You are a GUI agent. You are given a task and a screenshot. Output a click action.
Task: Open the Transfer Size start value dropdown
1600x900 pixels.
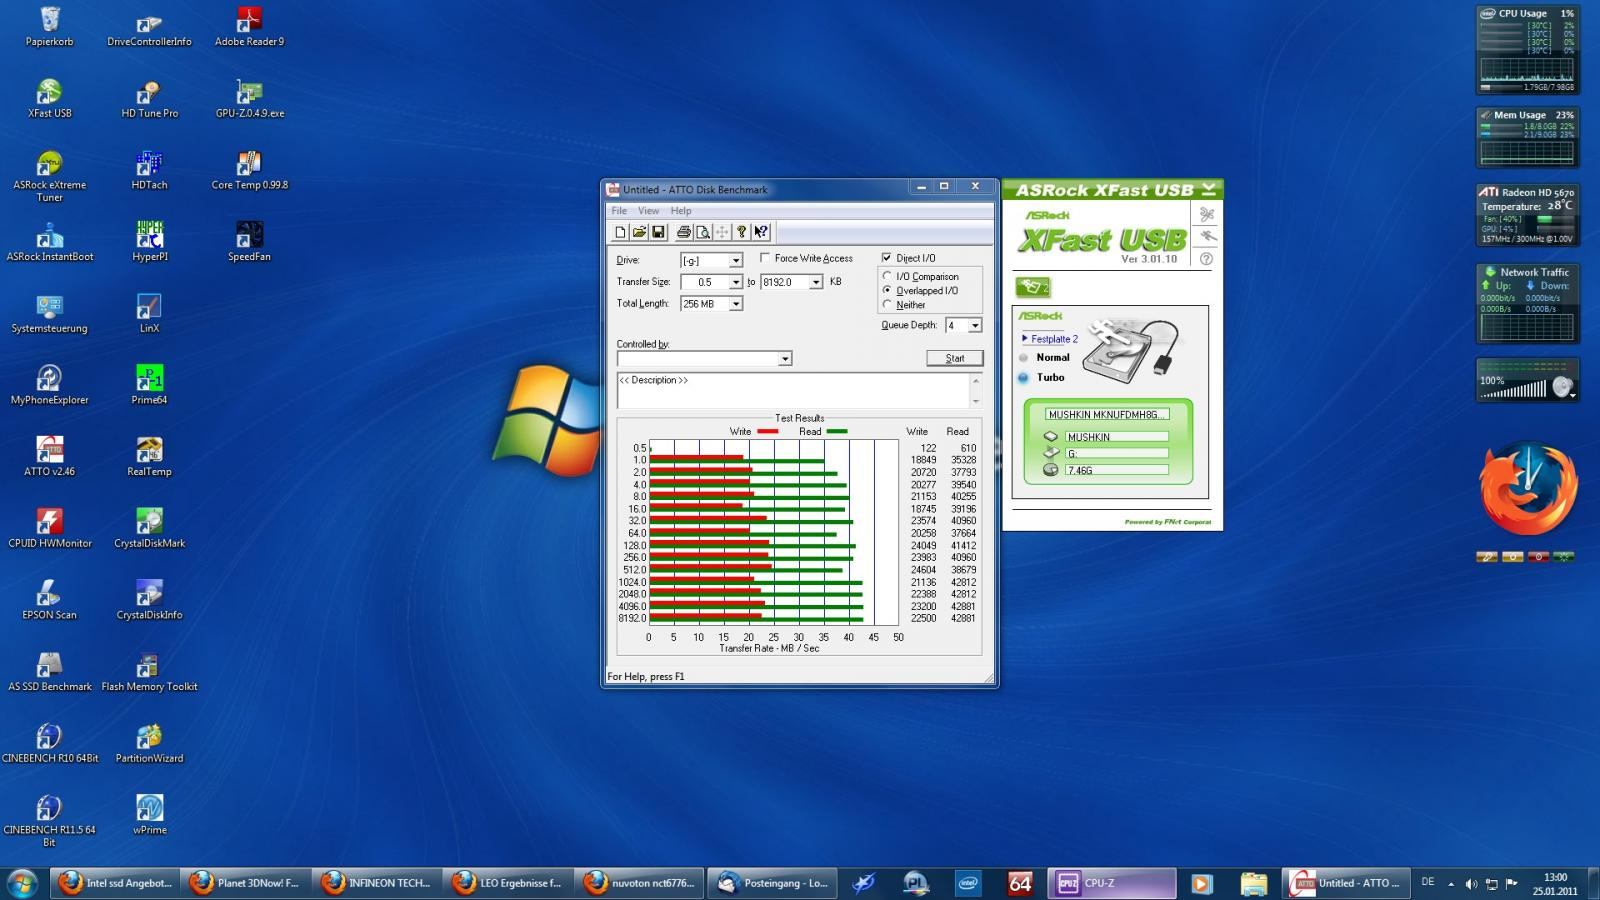(736, 282)
